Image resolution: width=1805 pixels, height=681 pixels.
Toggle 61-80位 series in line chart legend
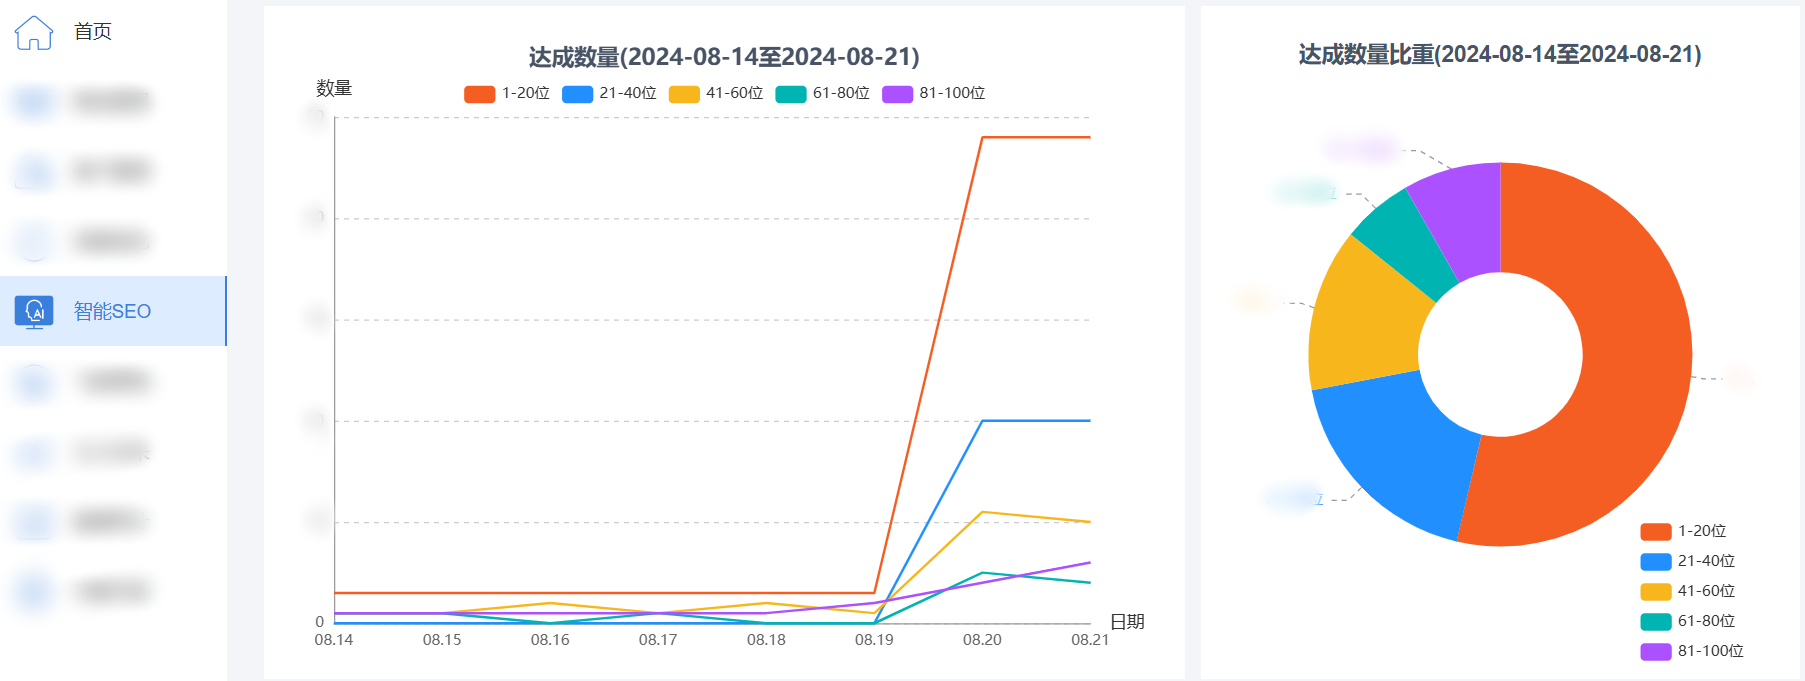coord(823,93)
